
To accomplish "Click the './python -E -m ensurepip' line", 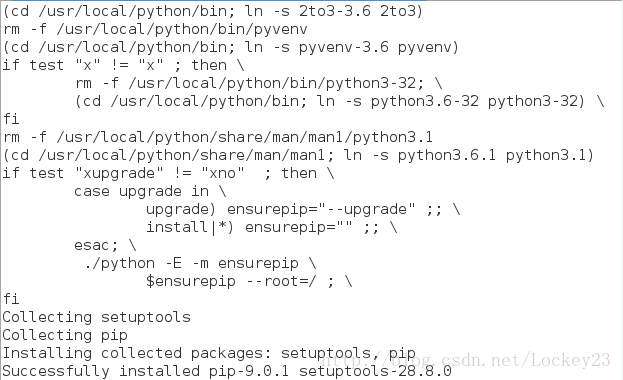I will click(200, 263).
